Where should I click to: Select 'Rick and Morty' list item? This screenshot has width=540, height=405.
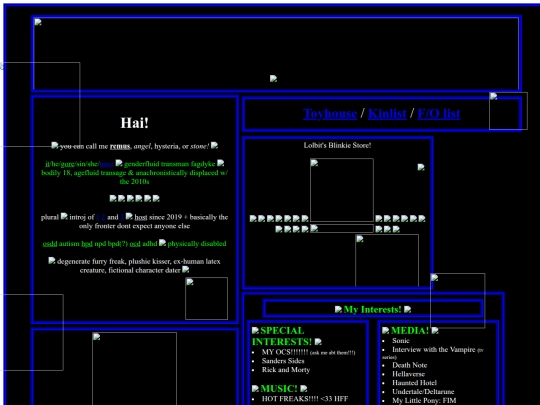(286, 370)
